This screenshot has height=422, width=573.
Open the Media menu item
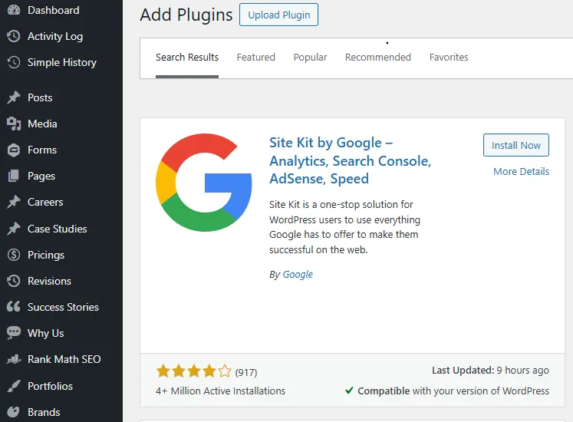(x=42, y=124)
